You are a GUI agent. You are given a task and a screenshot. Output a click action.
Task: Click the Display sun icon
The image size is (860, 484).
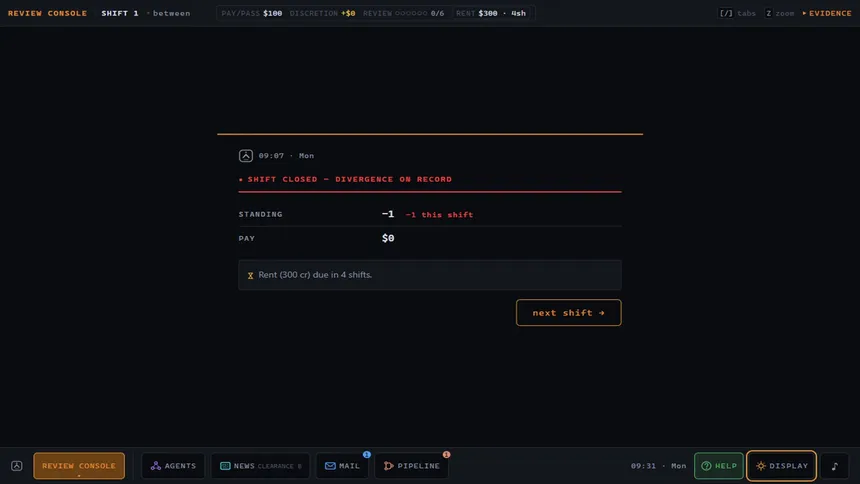[761, 465]
